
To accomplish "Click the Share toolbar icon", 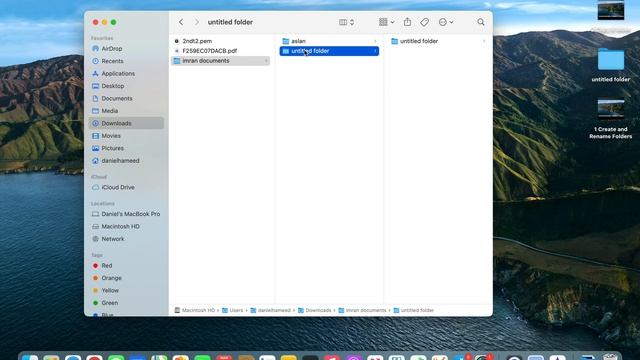I will (407, 22).
